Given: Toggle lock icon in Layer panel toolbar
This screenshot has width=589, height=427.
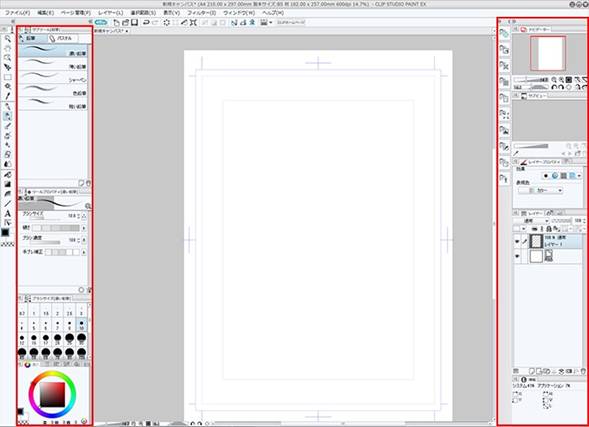Looking at the screenshot, I should tap(549, 229).
